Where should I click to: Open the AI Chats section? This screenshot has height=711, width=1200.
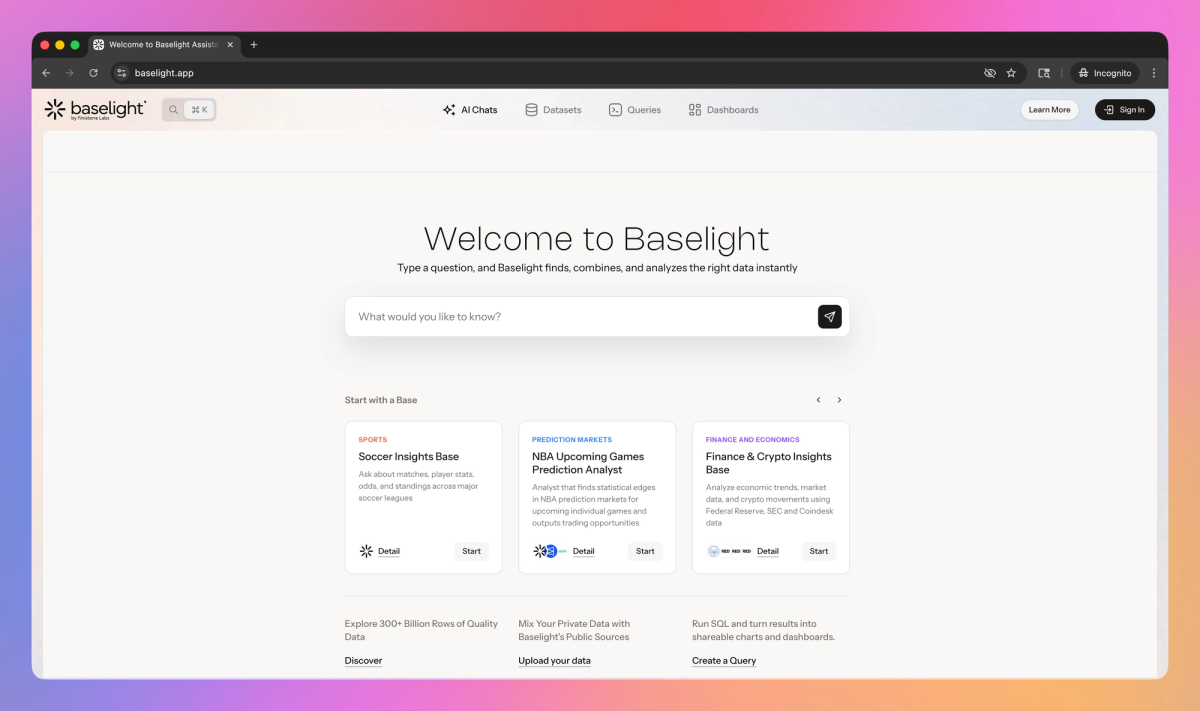(x=470, y=109)
